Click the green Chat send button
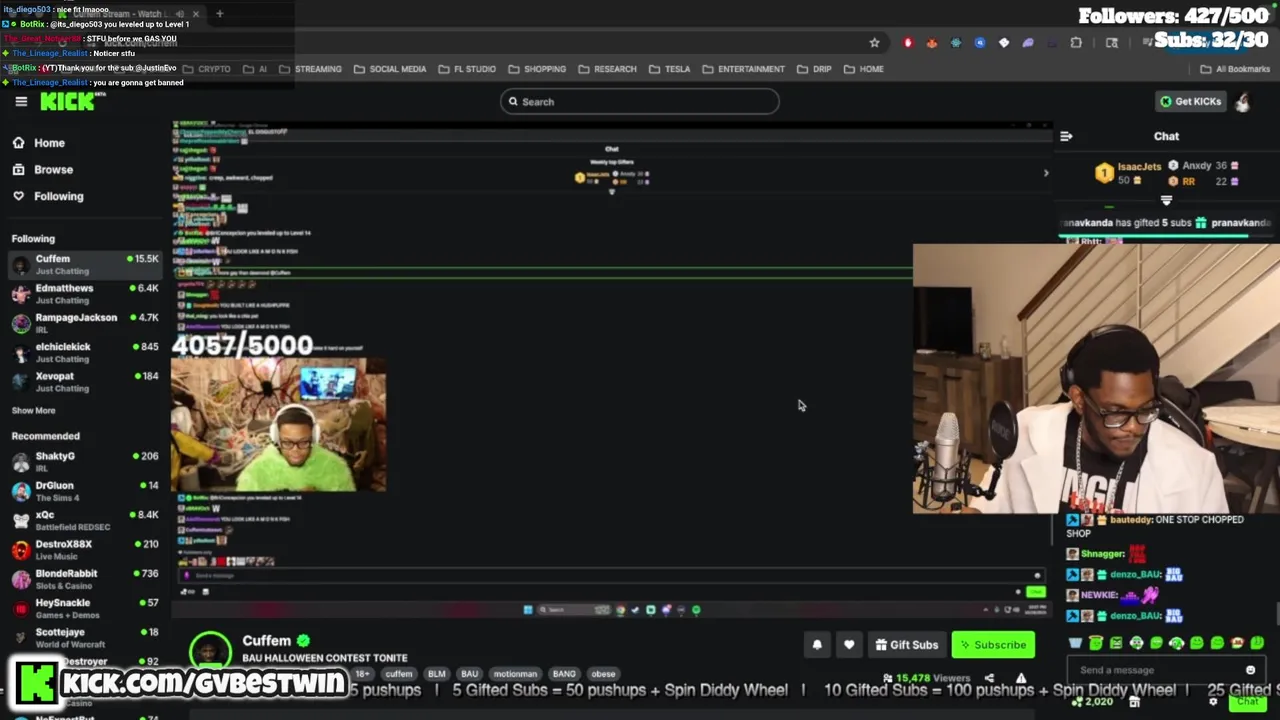1280x720 pixels. click(1246, 702)
